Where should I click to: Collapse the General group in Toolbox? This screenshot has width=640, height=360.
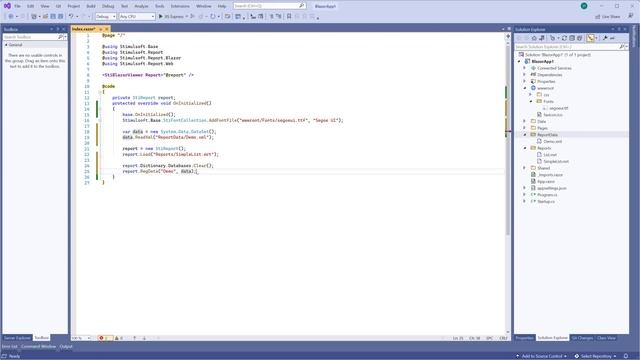6,45
